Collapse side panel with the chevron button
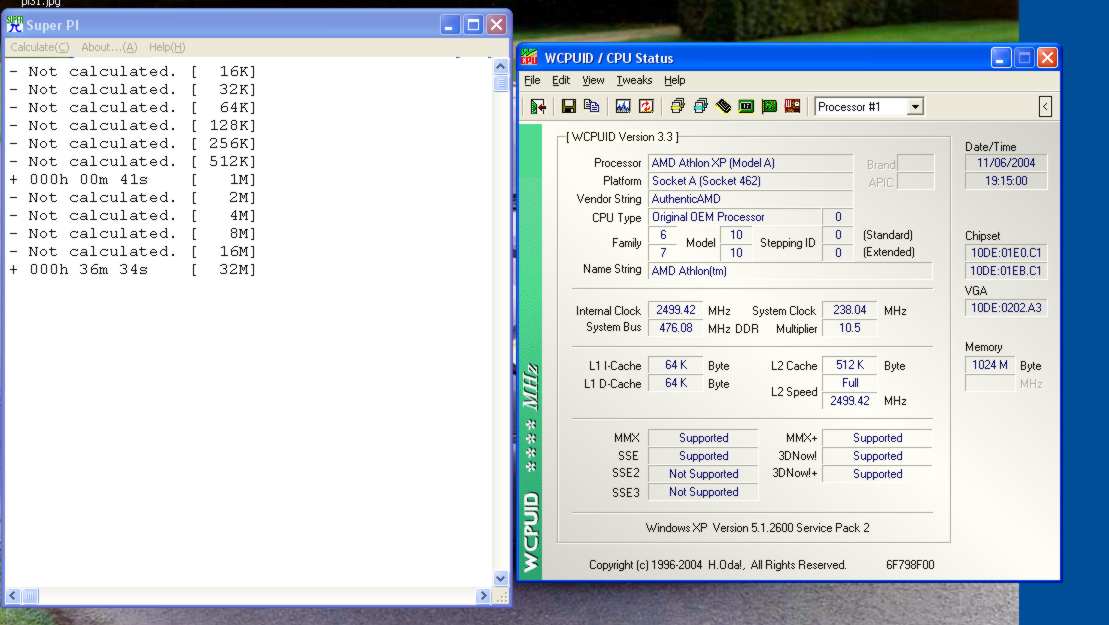The image size is (1109, 625). (x=1045, y=107)
